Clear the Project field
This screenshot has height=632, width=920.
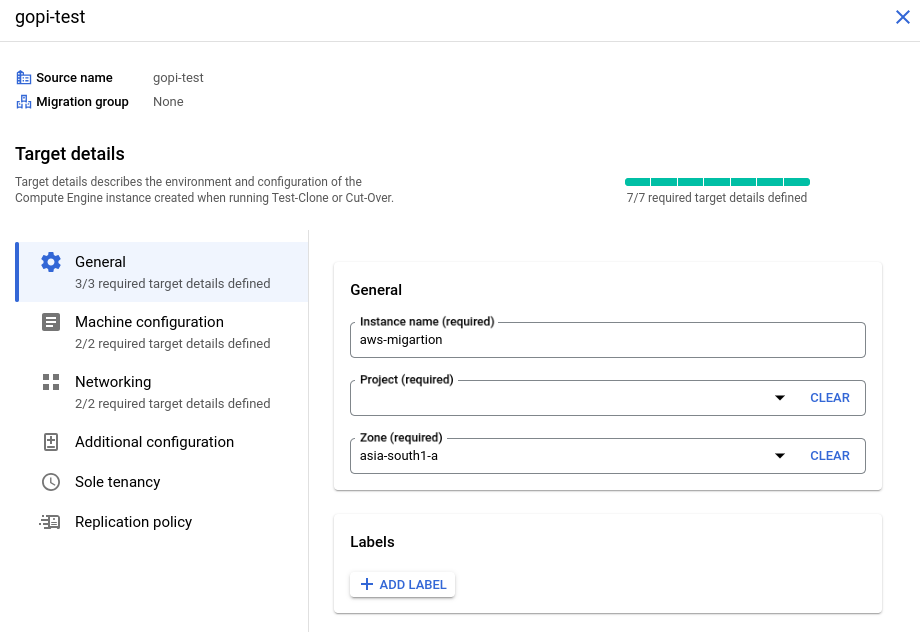pos(830,398)
